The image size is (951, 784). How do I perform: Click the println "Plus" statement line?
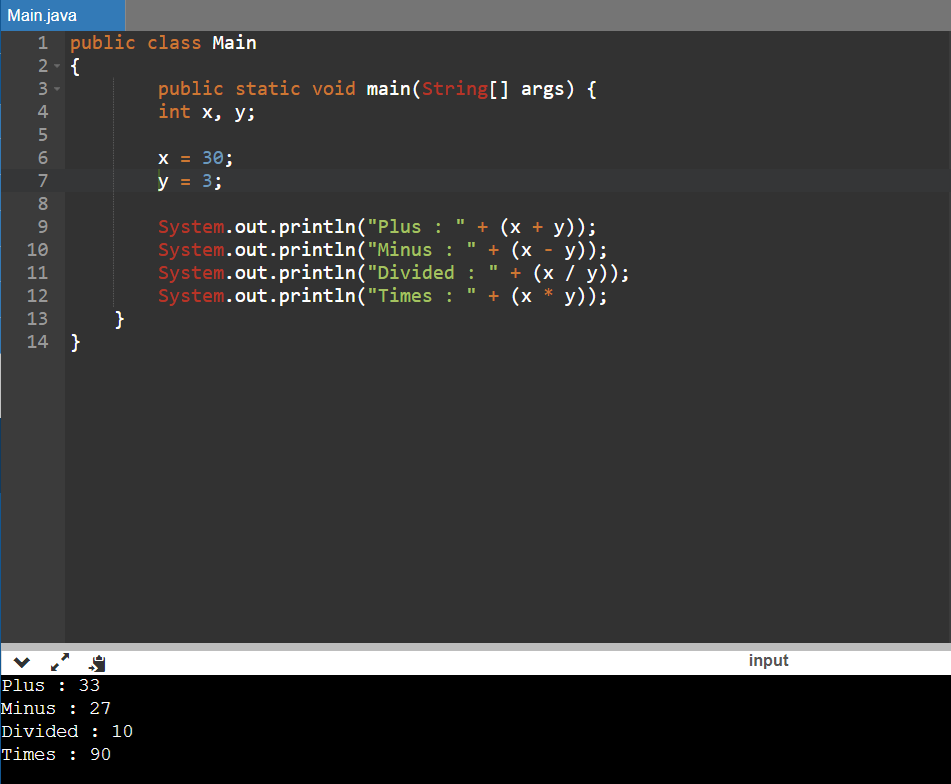(x=375, y=226)
